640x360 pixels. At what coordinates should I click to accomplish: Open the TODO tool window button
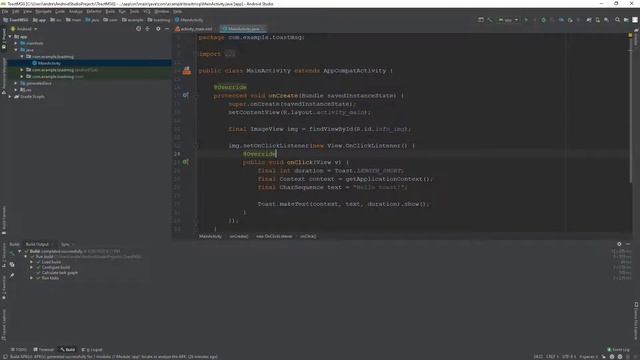[x=18, y=349]
